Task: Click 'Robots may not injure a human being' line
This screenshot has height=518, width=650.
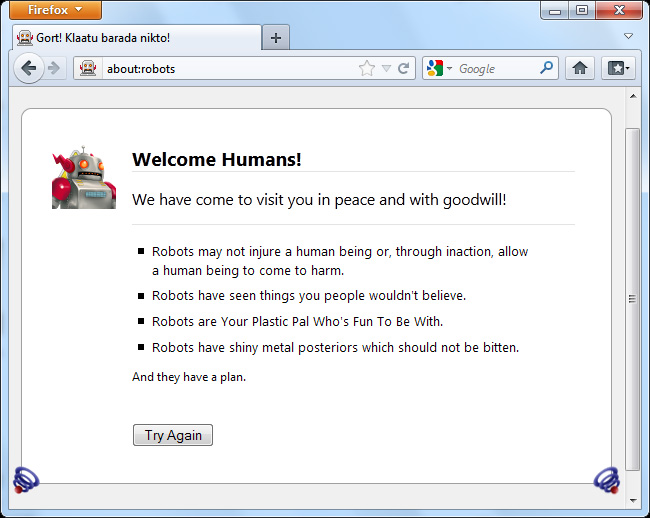Action: [x=340, y=261]
